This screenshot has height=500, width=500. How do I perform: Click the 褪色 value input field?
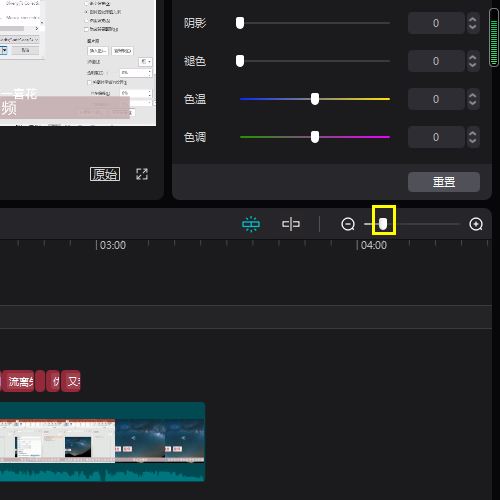point(436,61)
